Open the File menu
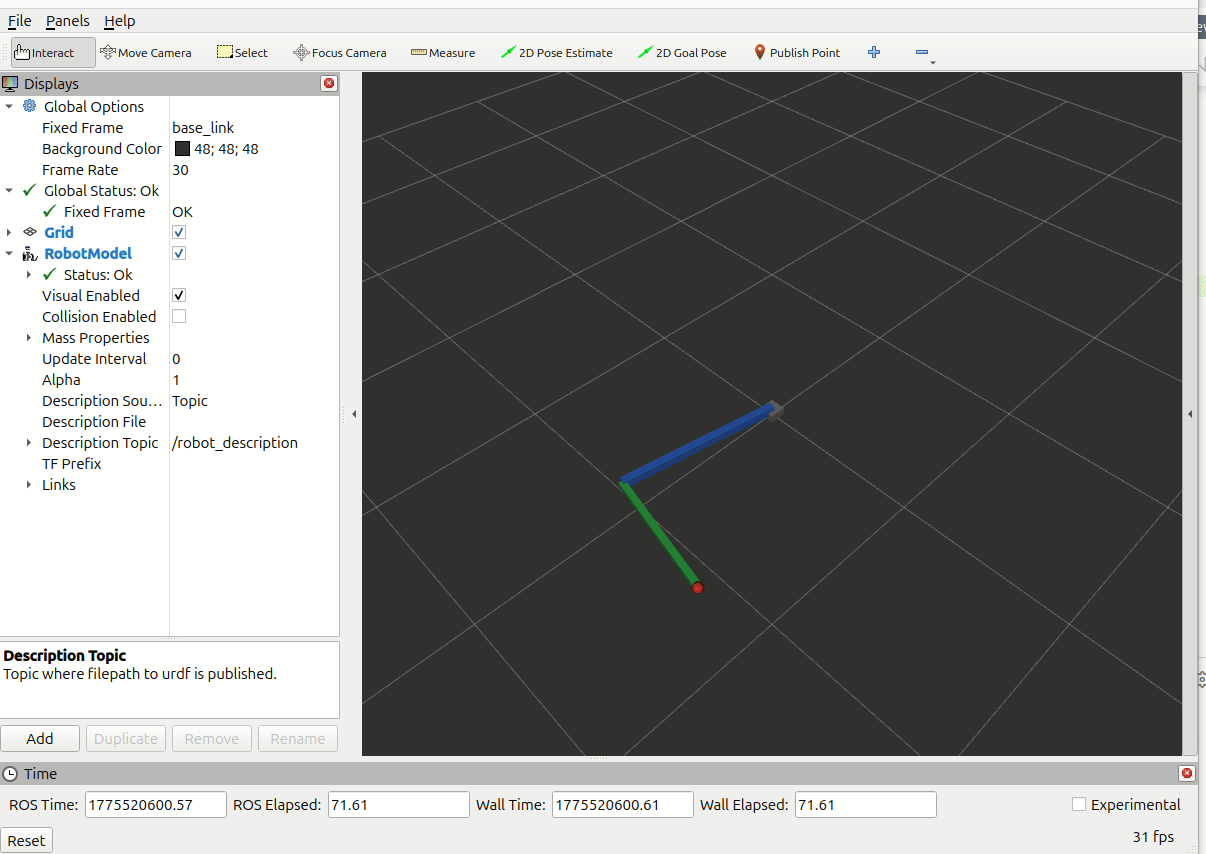This screenshot has height=854, width=1206. pyautogui.click(x=19, y=21)
